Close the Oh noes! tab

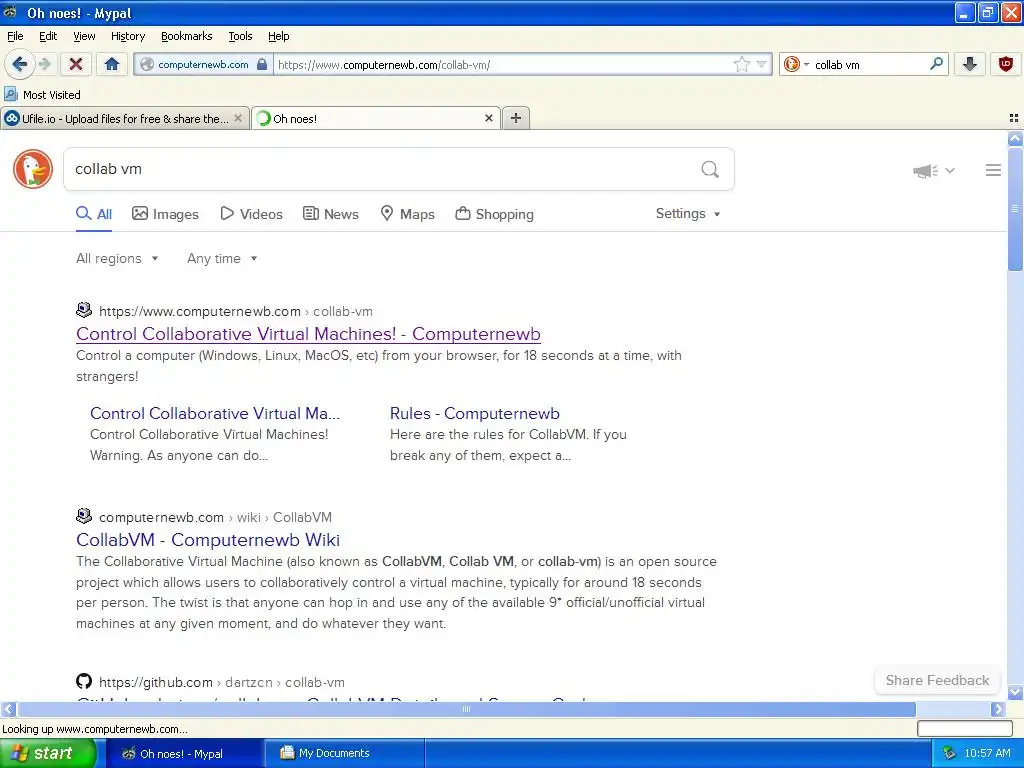(x=488, y=118)
